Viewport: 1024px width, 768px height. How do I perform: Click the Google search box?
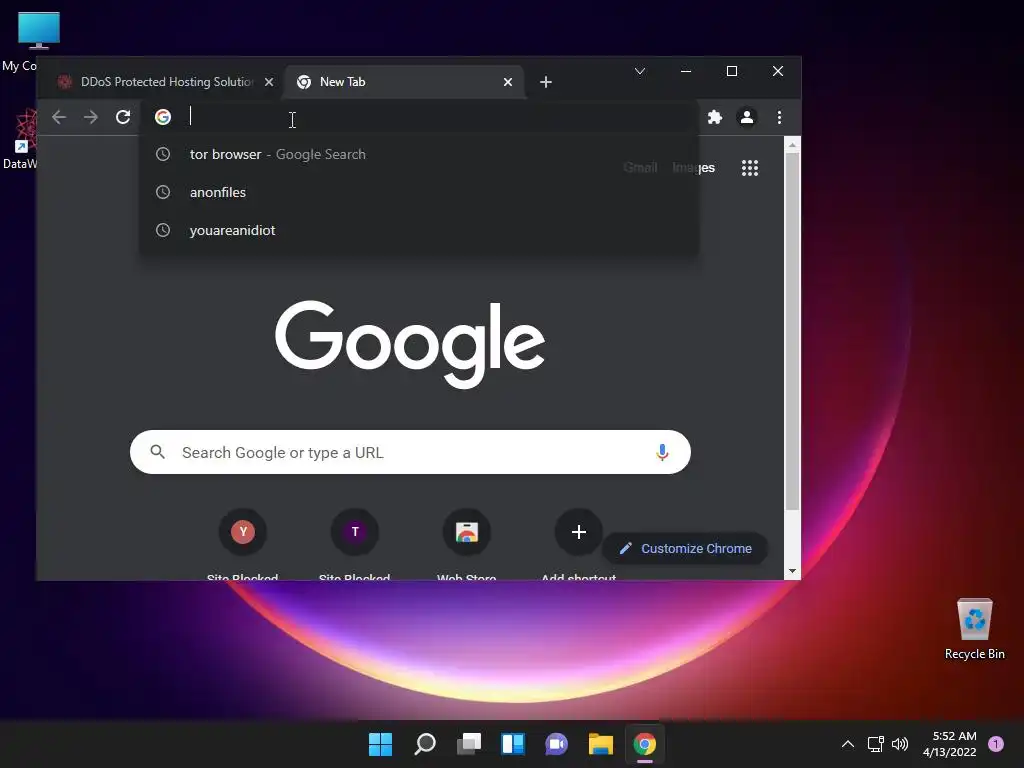410,452
